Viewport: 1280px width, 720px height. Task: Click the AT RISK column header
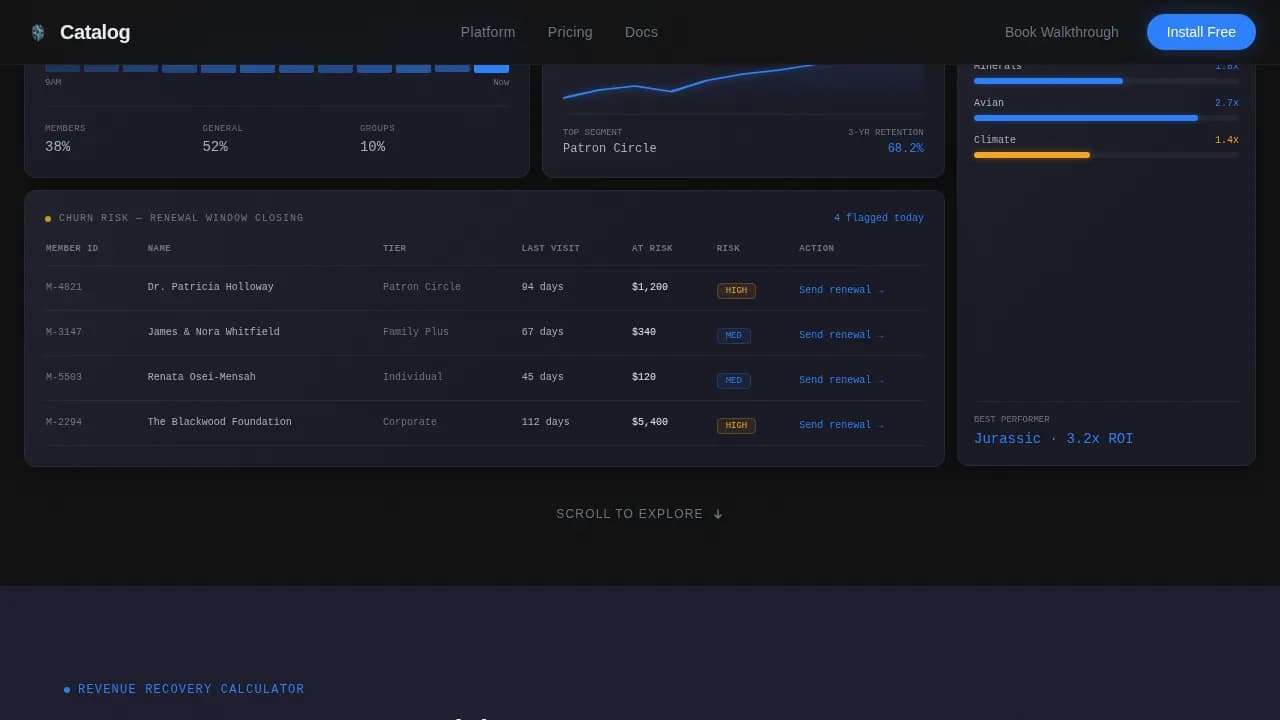point(652,248)
